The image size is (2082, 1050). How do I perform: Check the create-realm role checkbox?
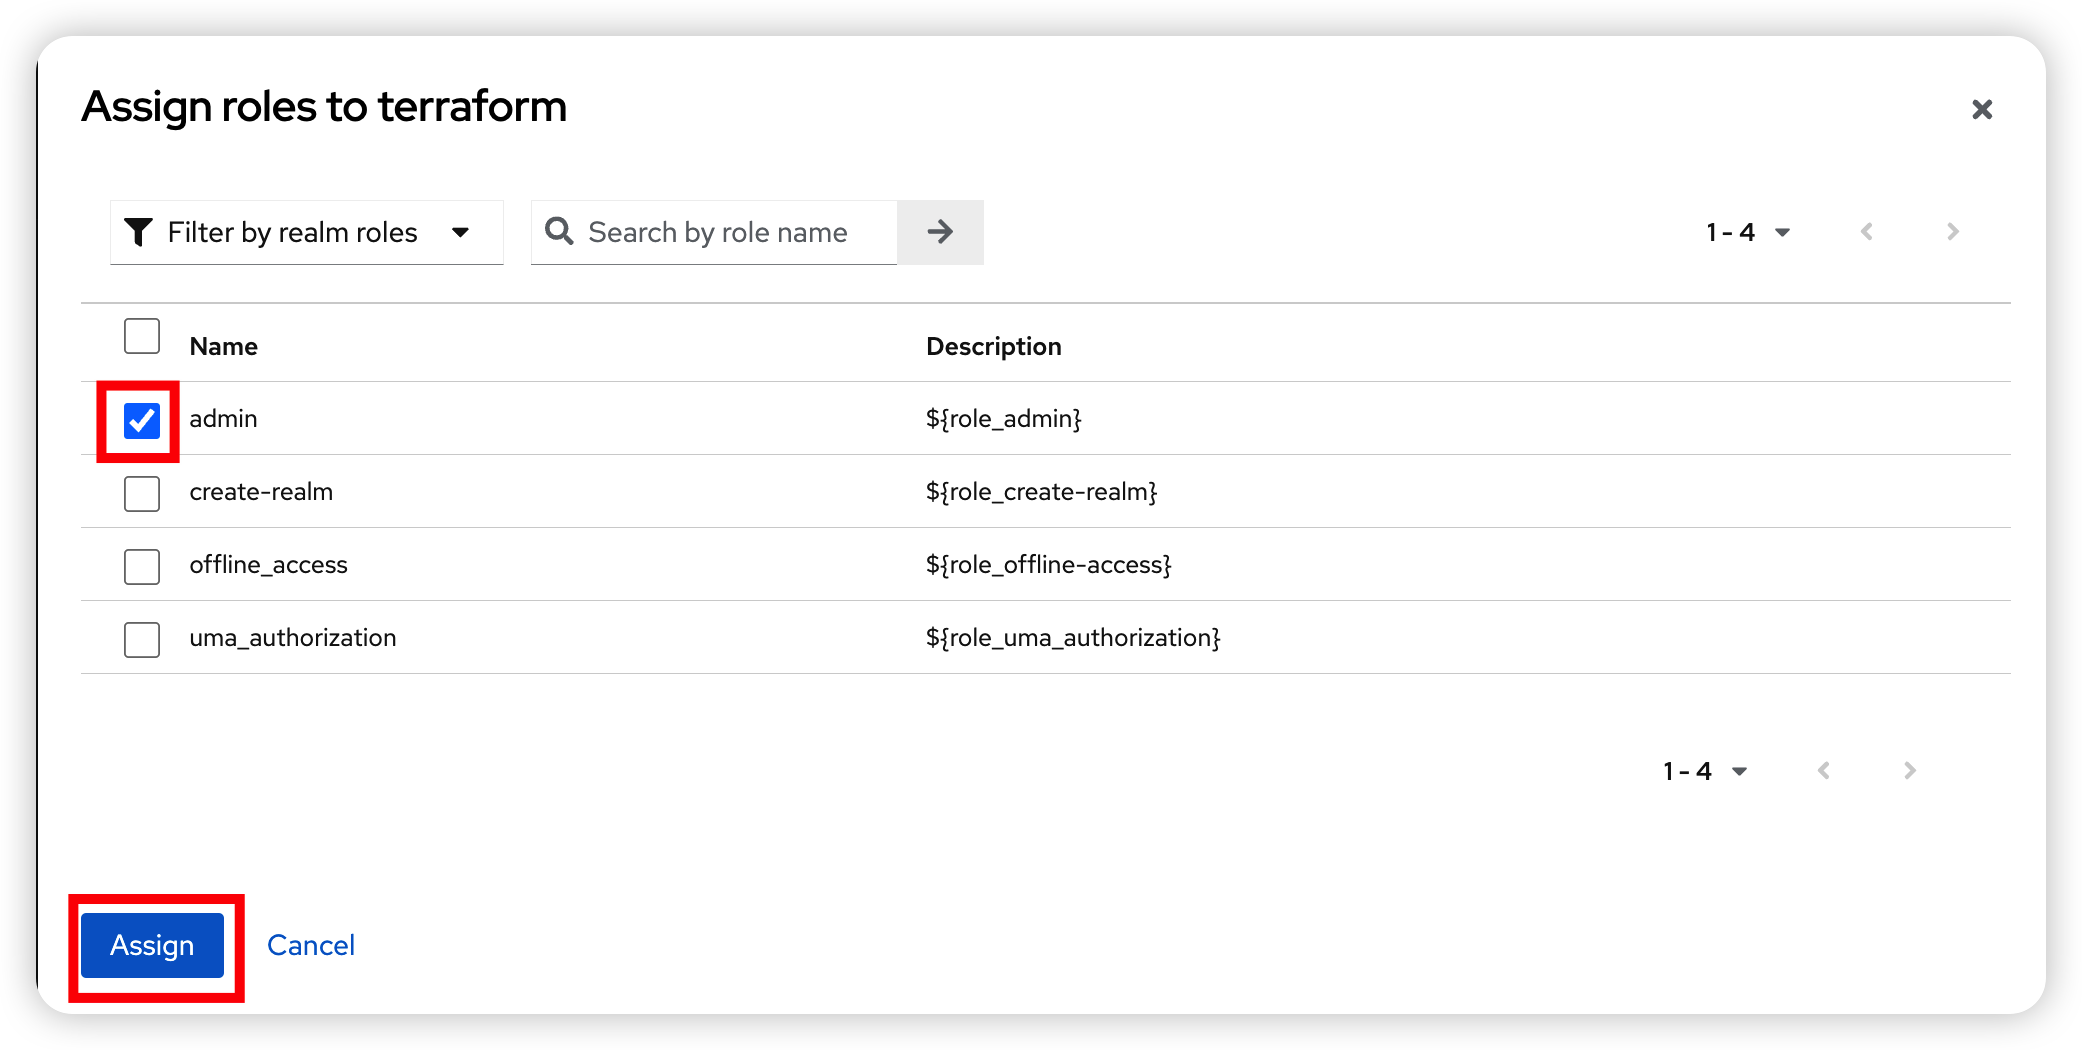tap(142, 493)
